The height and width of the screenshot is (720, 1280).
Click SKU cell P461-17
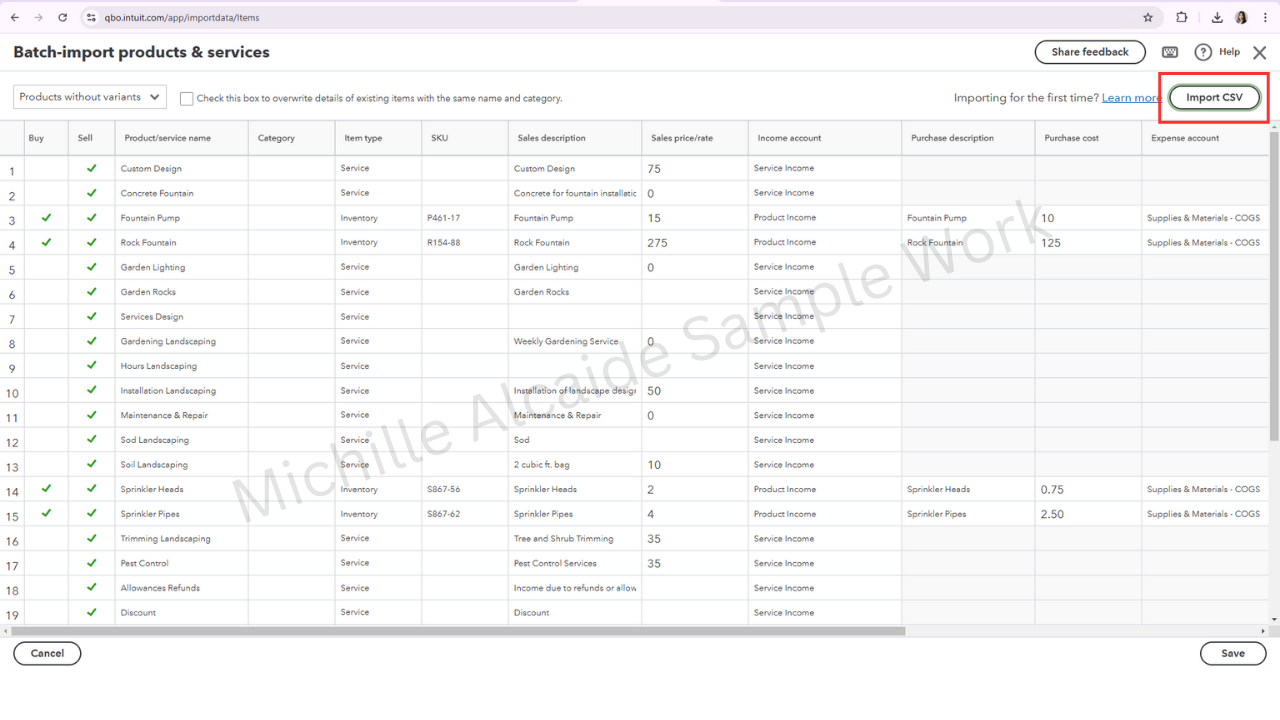point(465,218)
